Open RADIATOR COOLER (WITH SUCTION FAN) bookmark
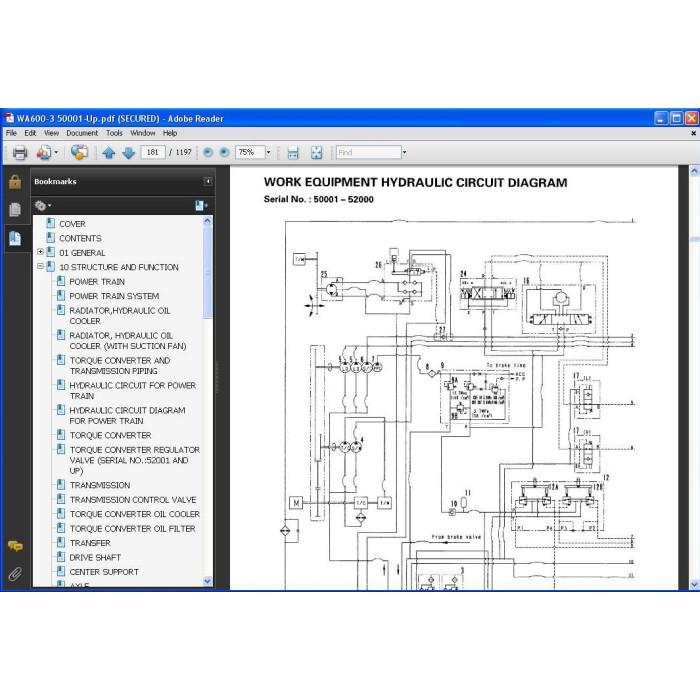Screen dimensions: 700x700 (x=128, y=341)
